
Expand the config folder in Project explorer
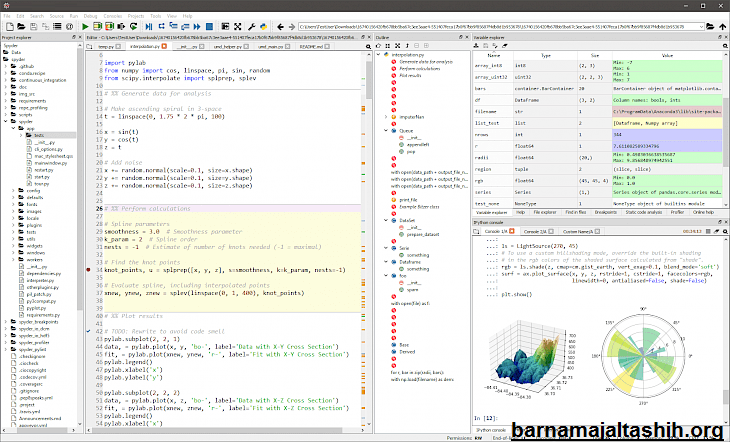(x=13, y=190)
